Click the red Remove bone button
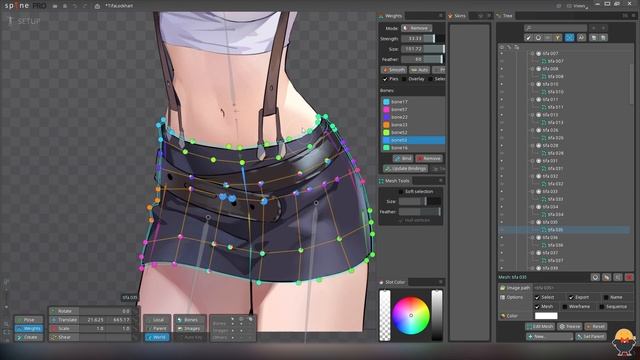The image size is (640, 360). click(x=429, y=158)
